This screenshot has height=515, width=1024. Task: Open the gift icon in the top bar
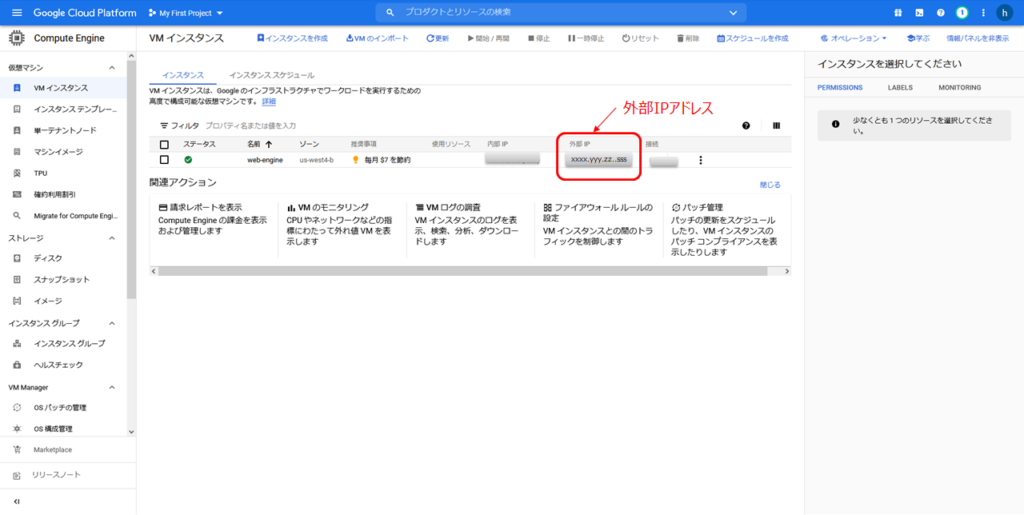[x=897, y=13]
